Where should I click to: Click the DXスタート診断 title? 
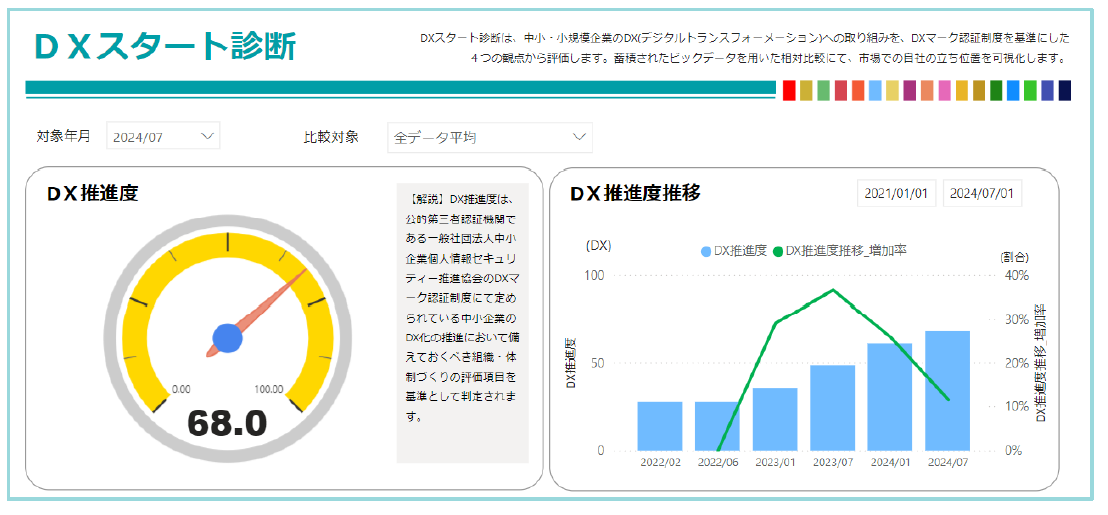(x=164, y=46)
